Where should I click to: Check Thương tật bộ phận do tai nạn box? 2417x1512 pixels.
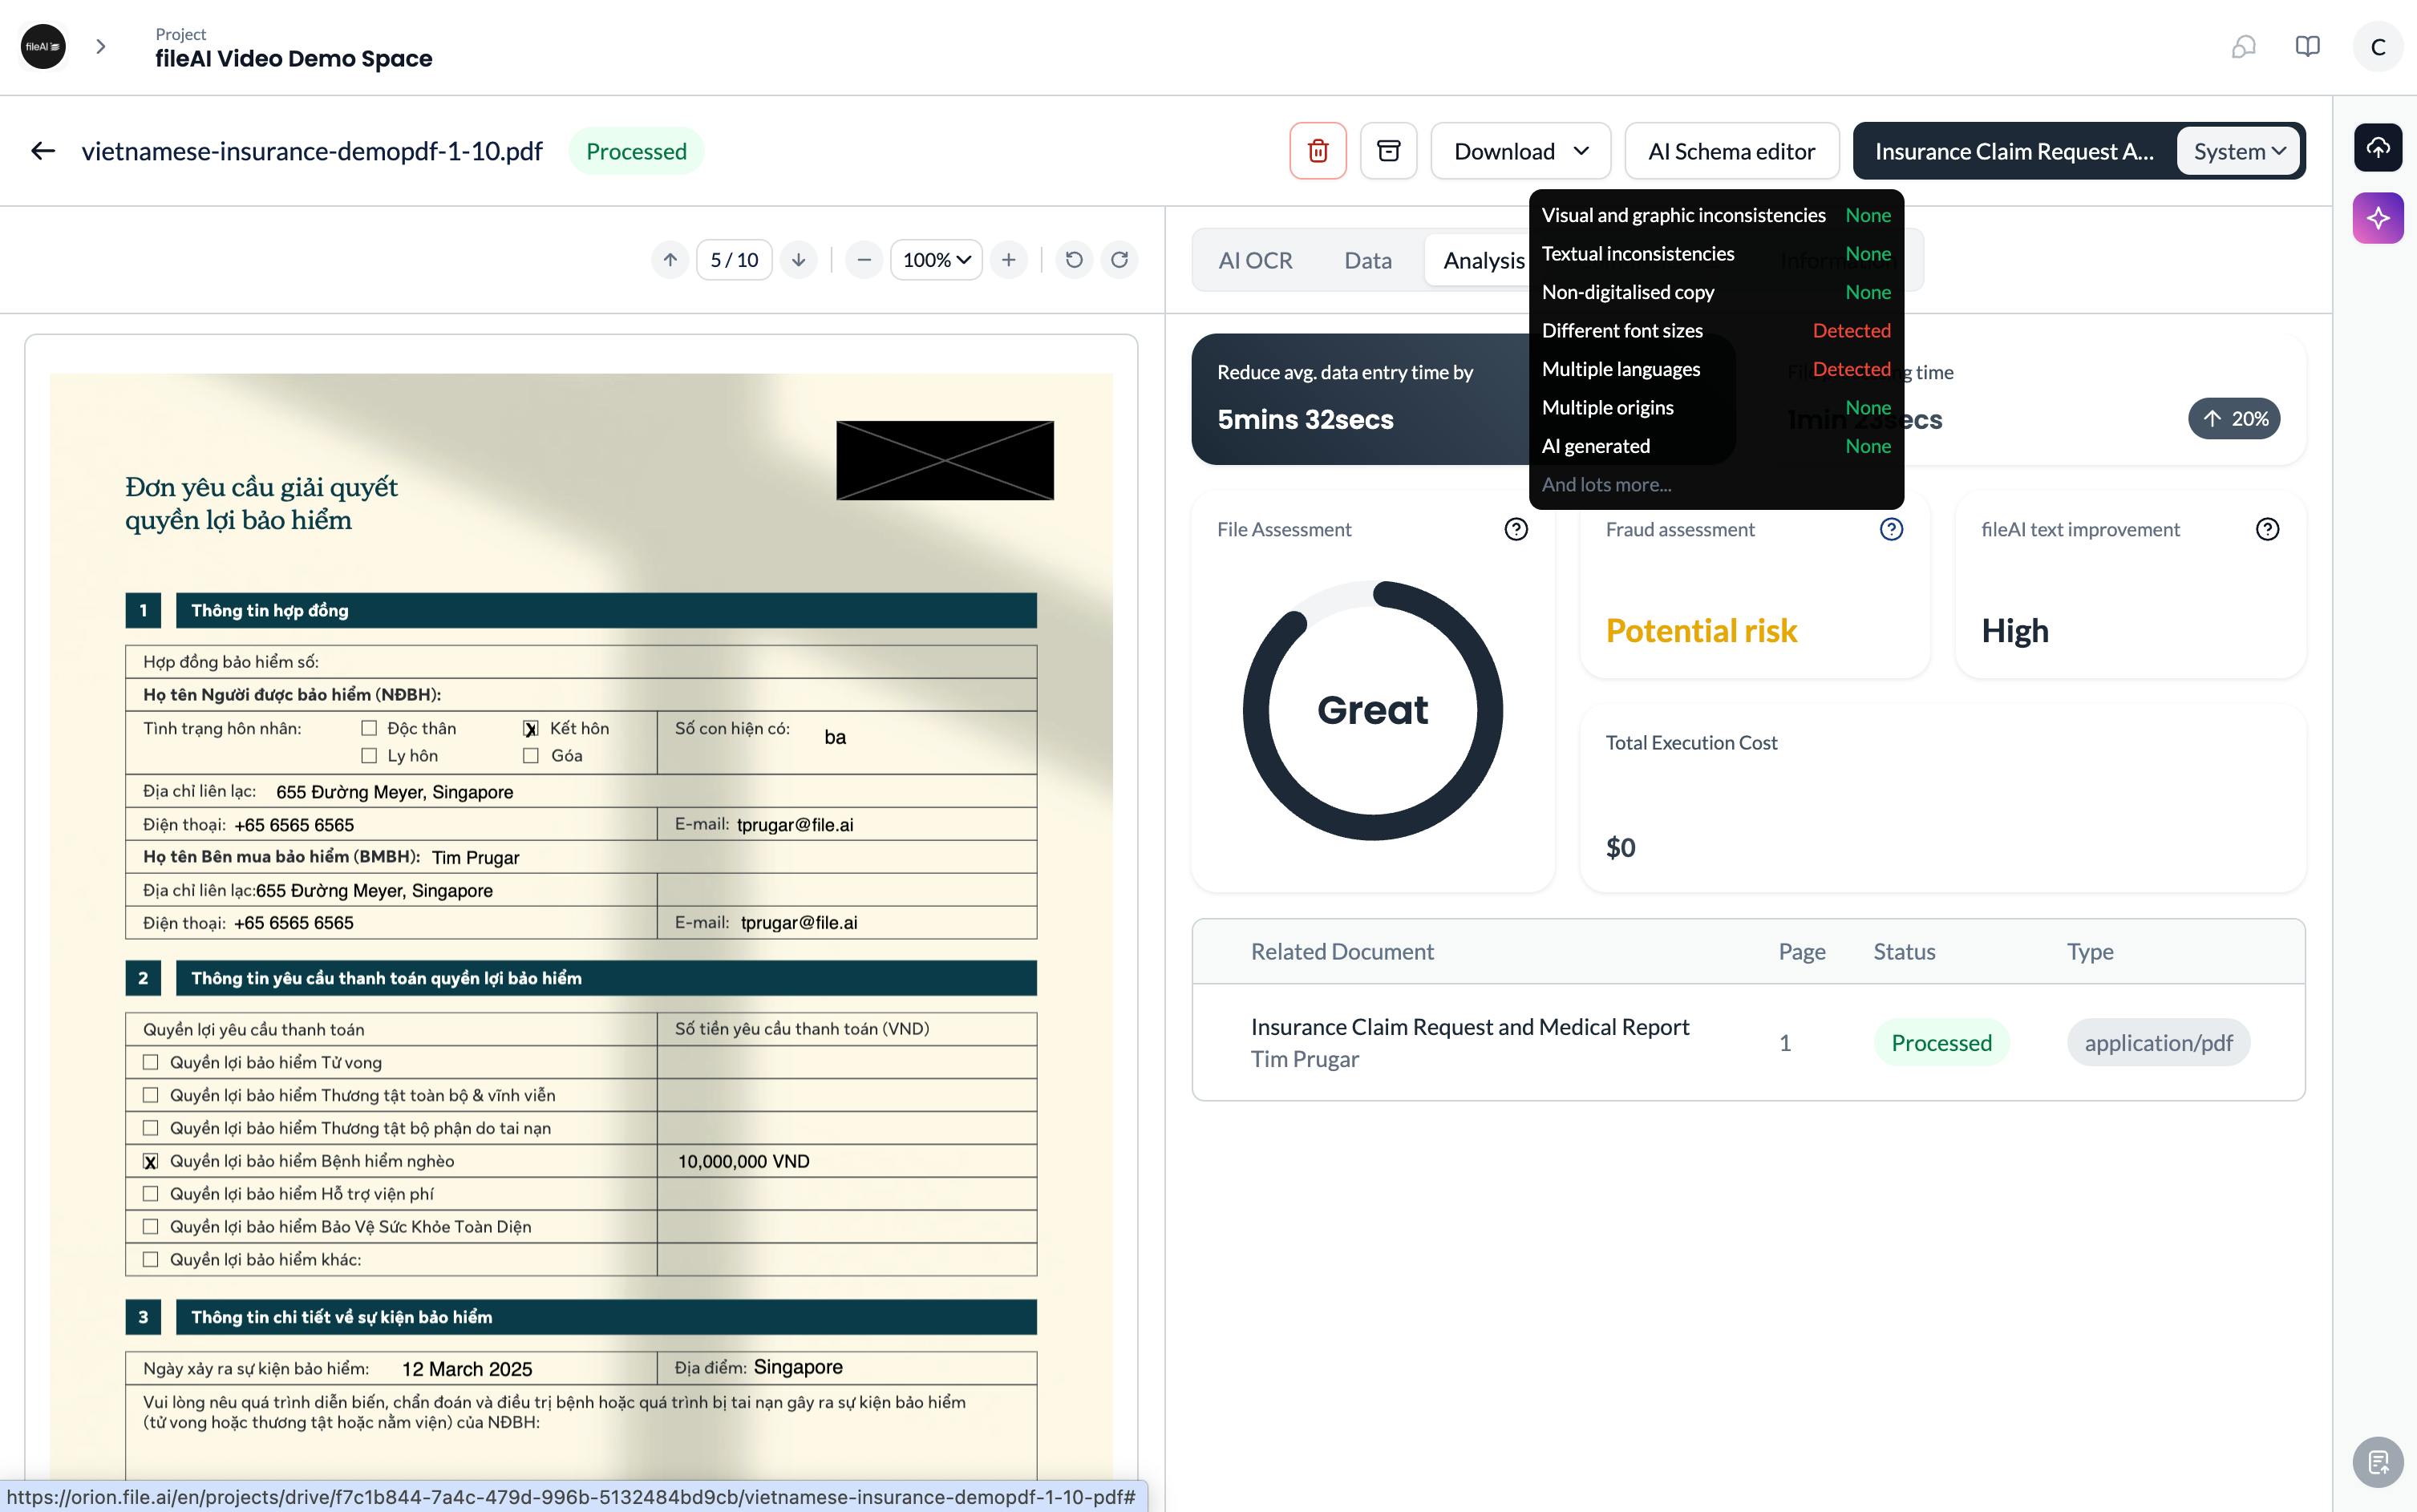(x=150, y=1128)
